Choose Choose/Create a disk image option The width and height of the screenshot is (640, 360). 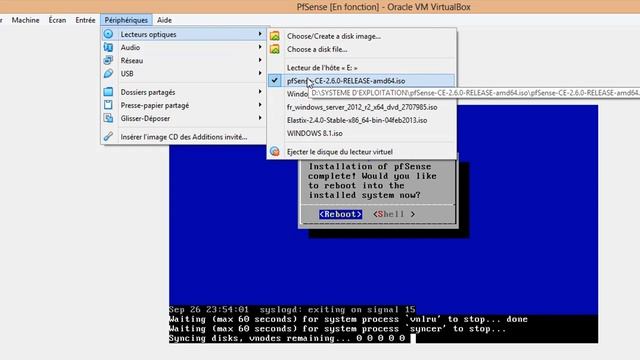(x=361, y=36)
